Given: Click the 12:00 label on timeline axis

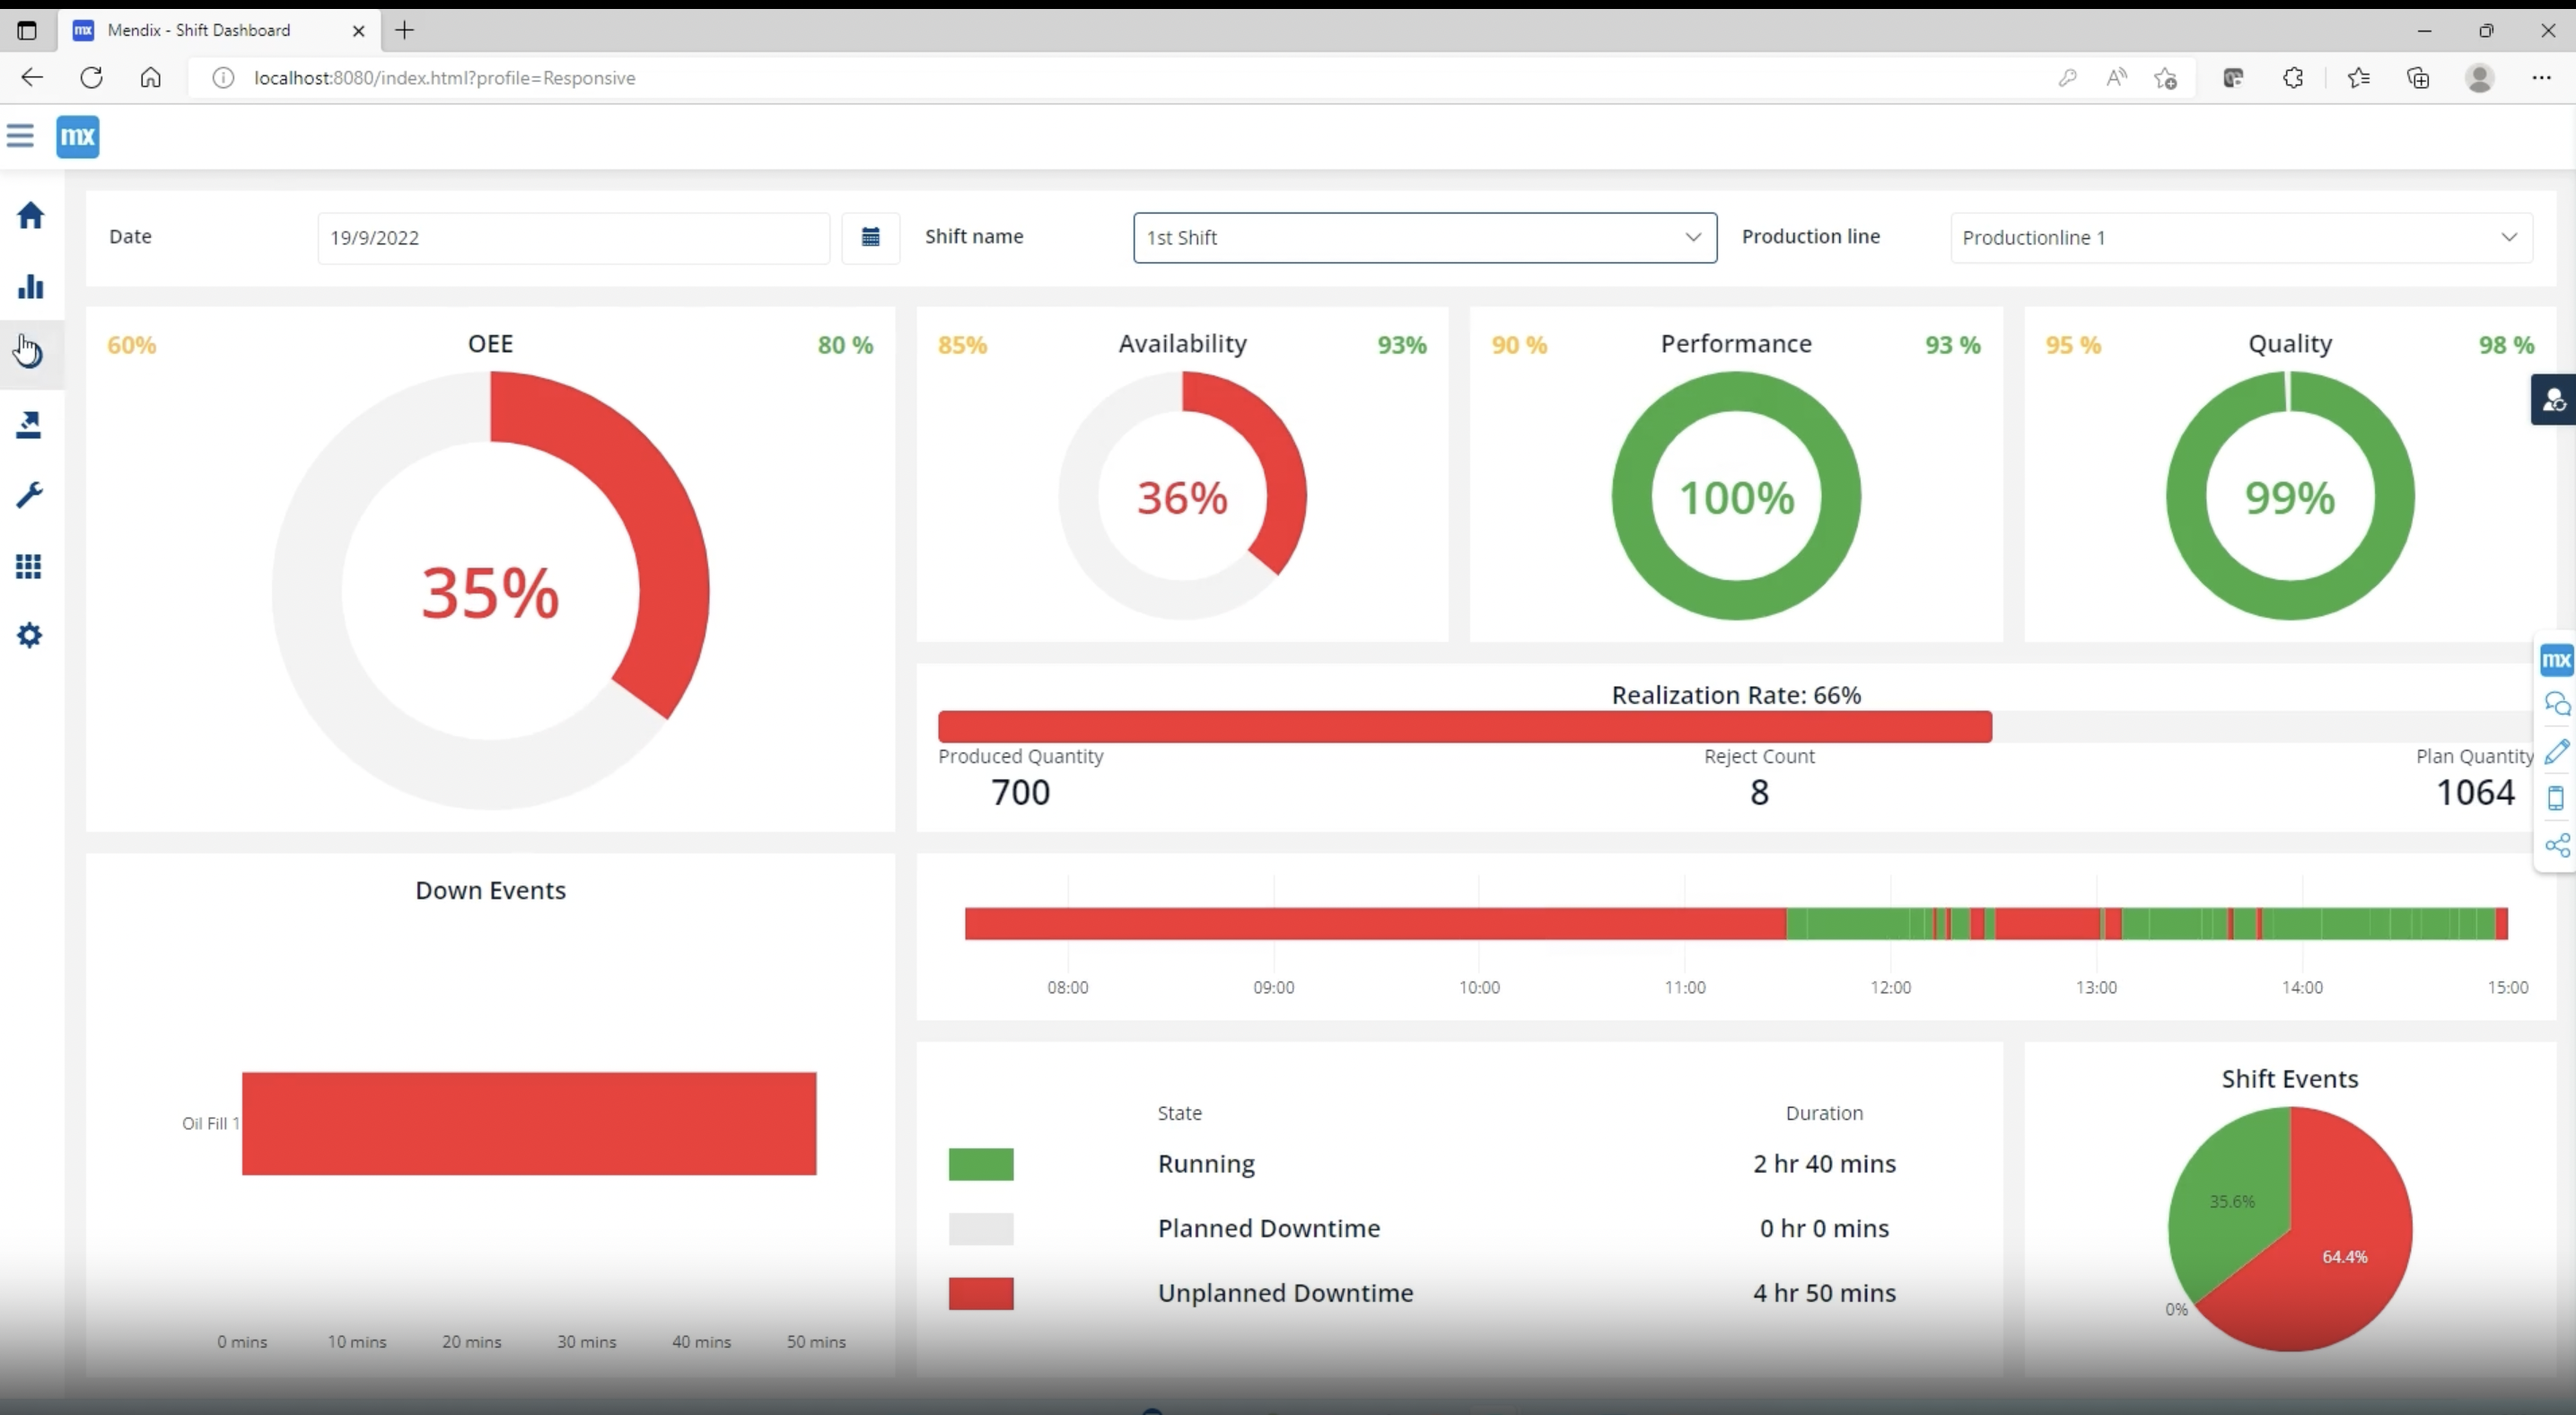Looking at the screenshot, I should click(1890, 987).
